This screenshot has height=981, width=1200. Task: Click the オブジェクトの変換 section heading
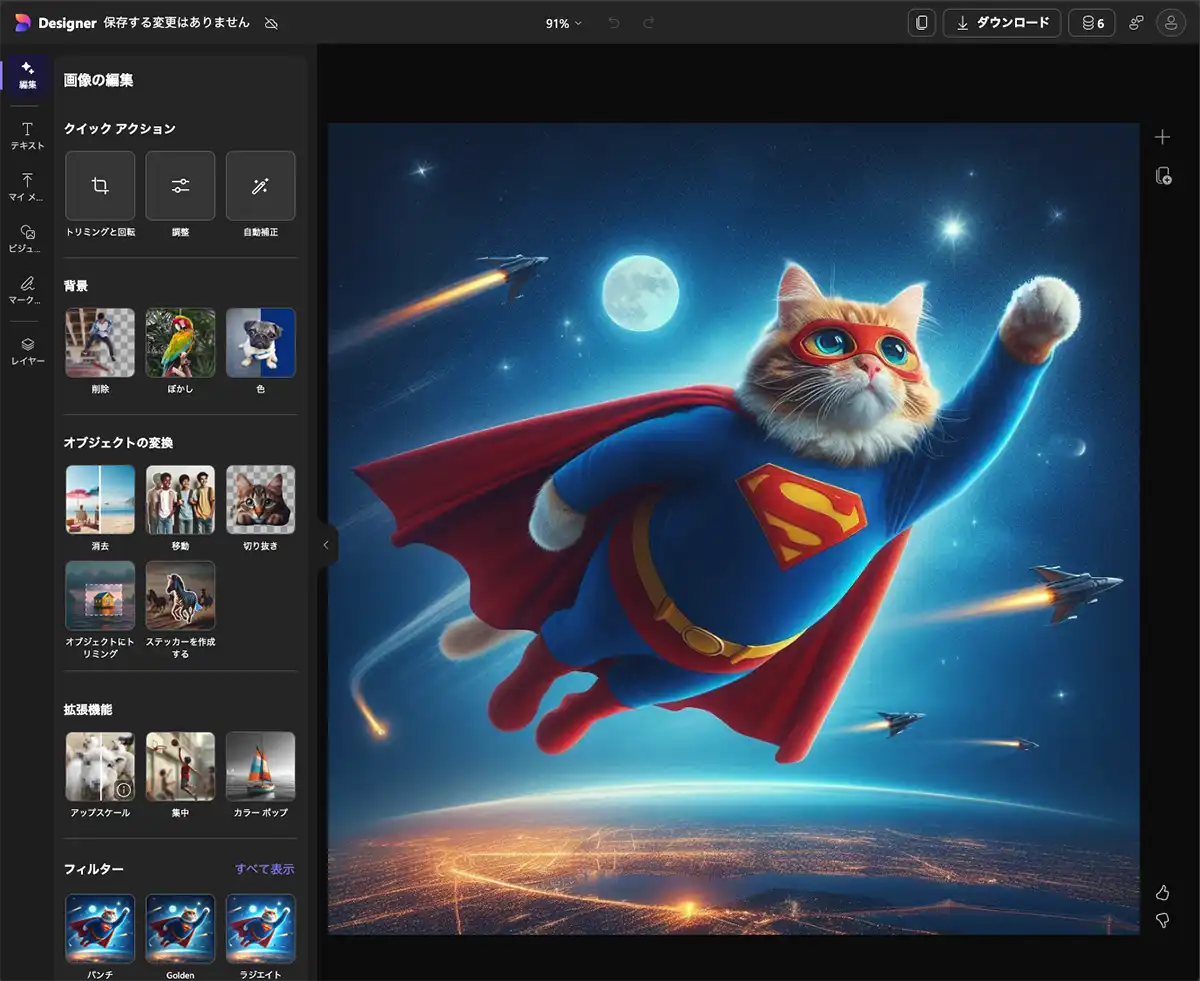point(118,442)
